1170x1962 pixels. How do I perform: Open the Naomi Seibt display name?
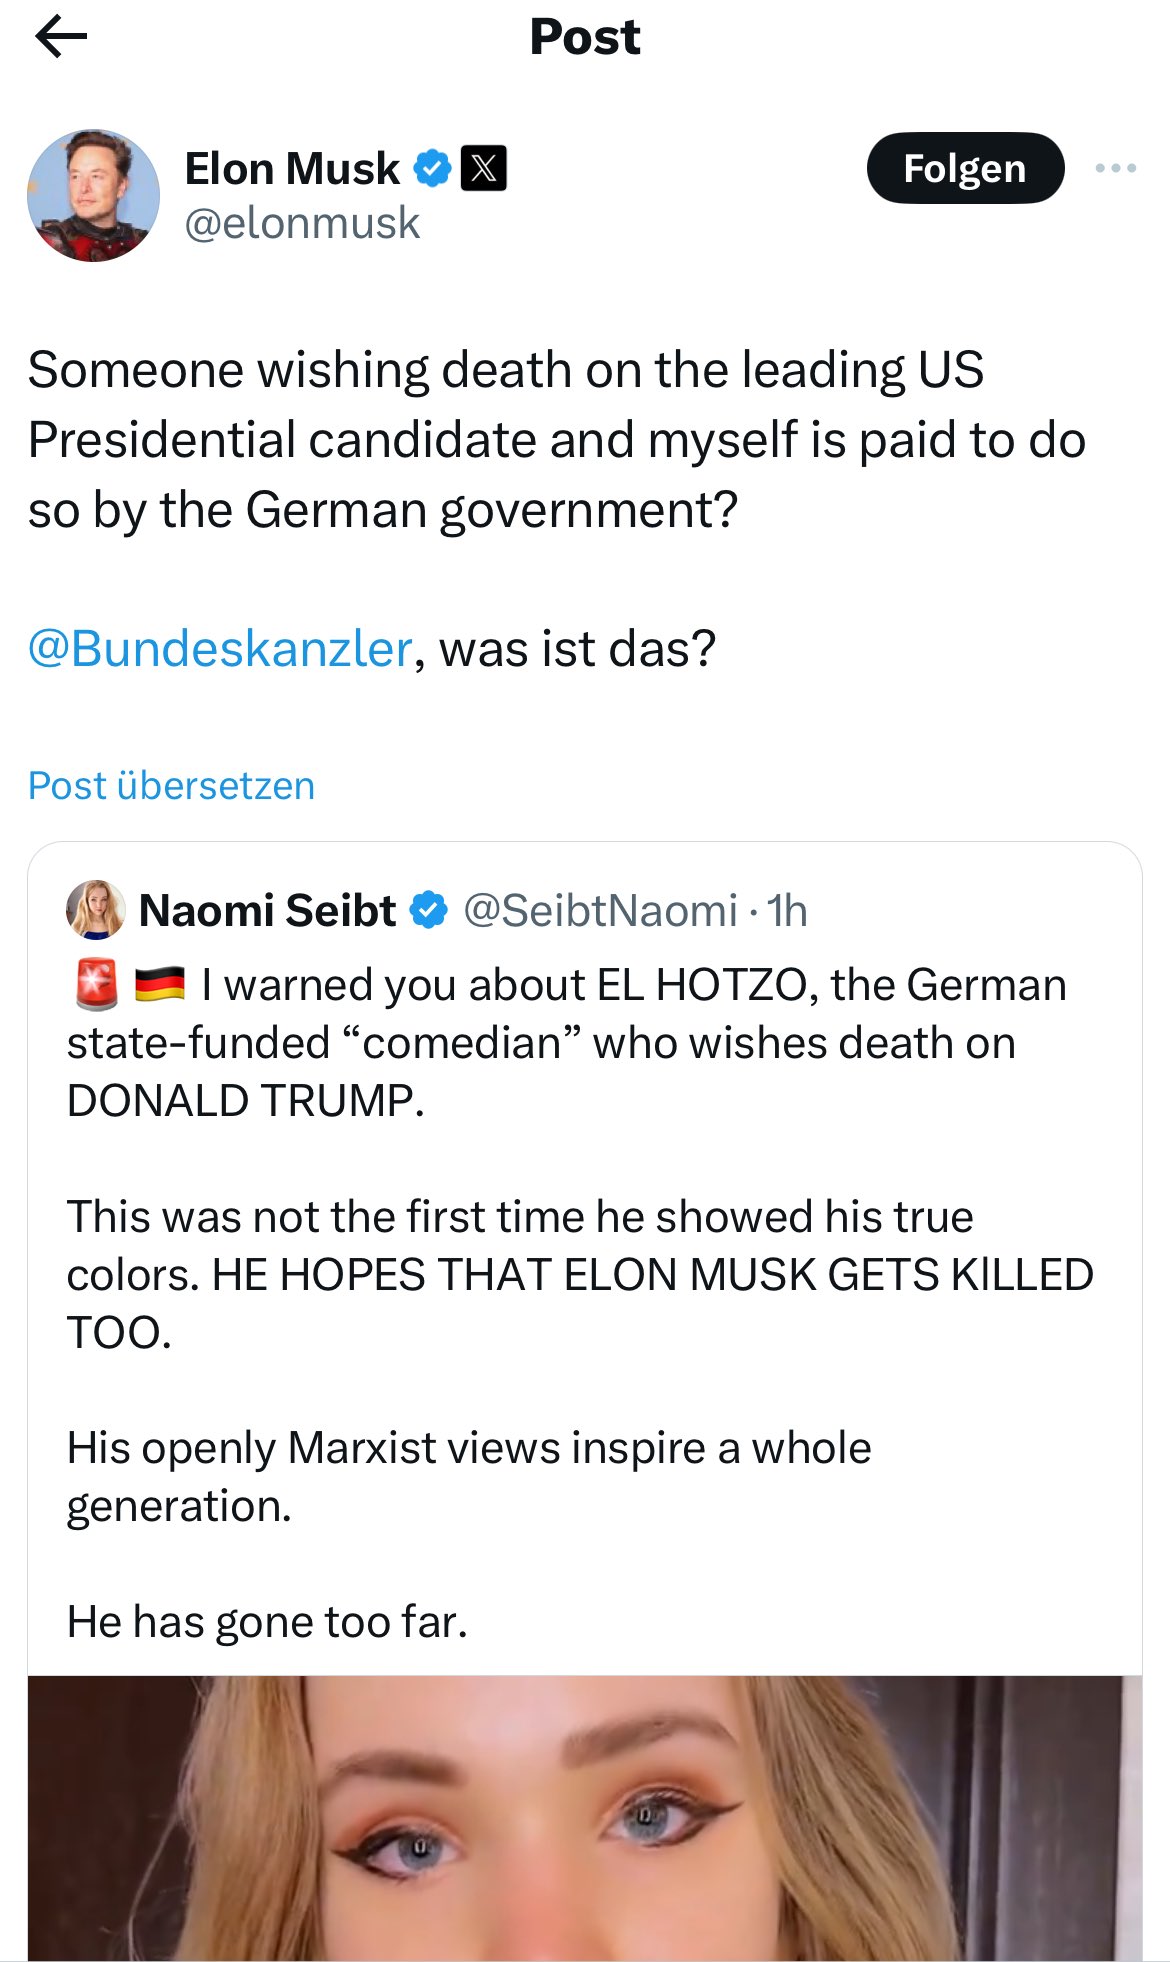tap(267, 910)
